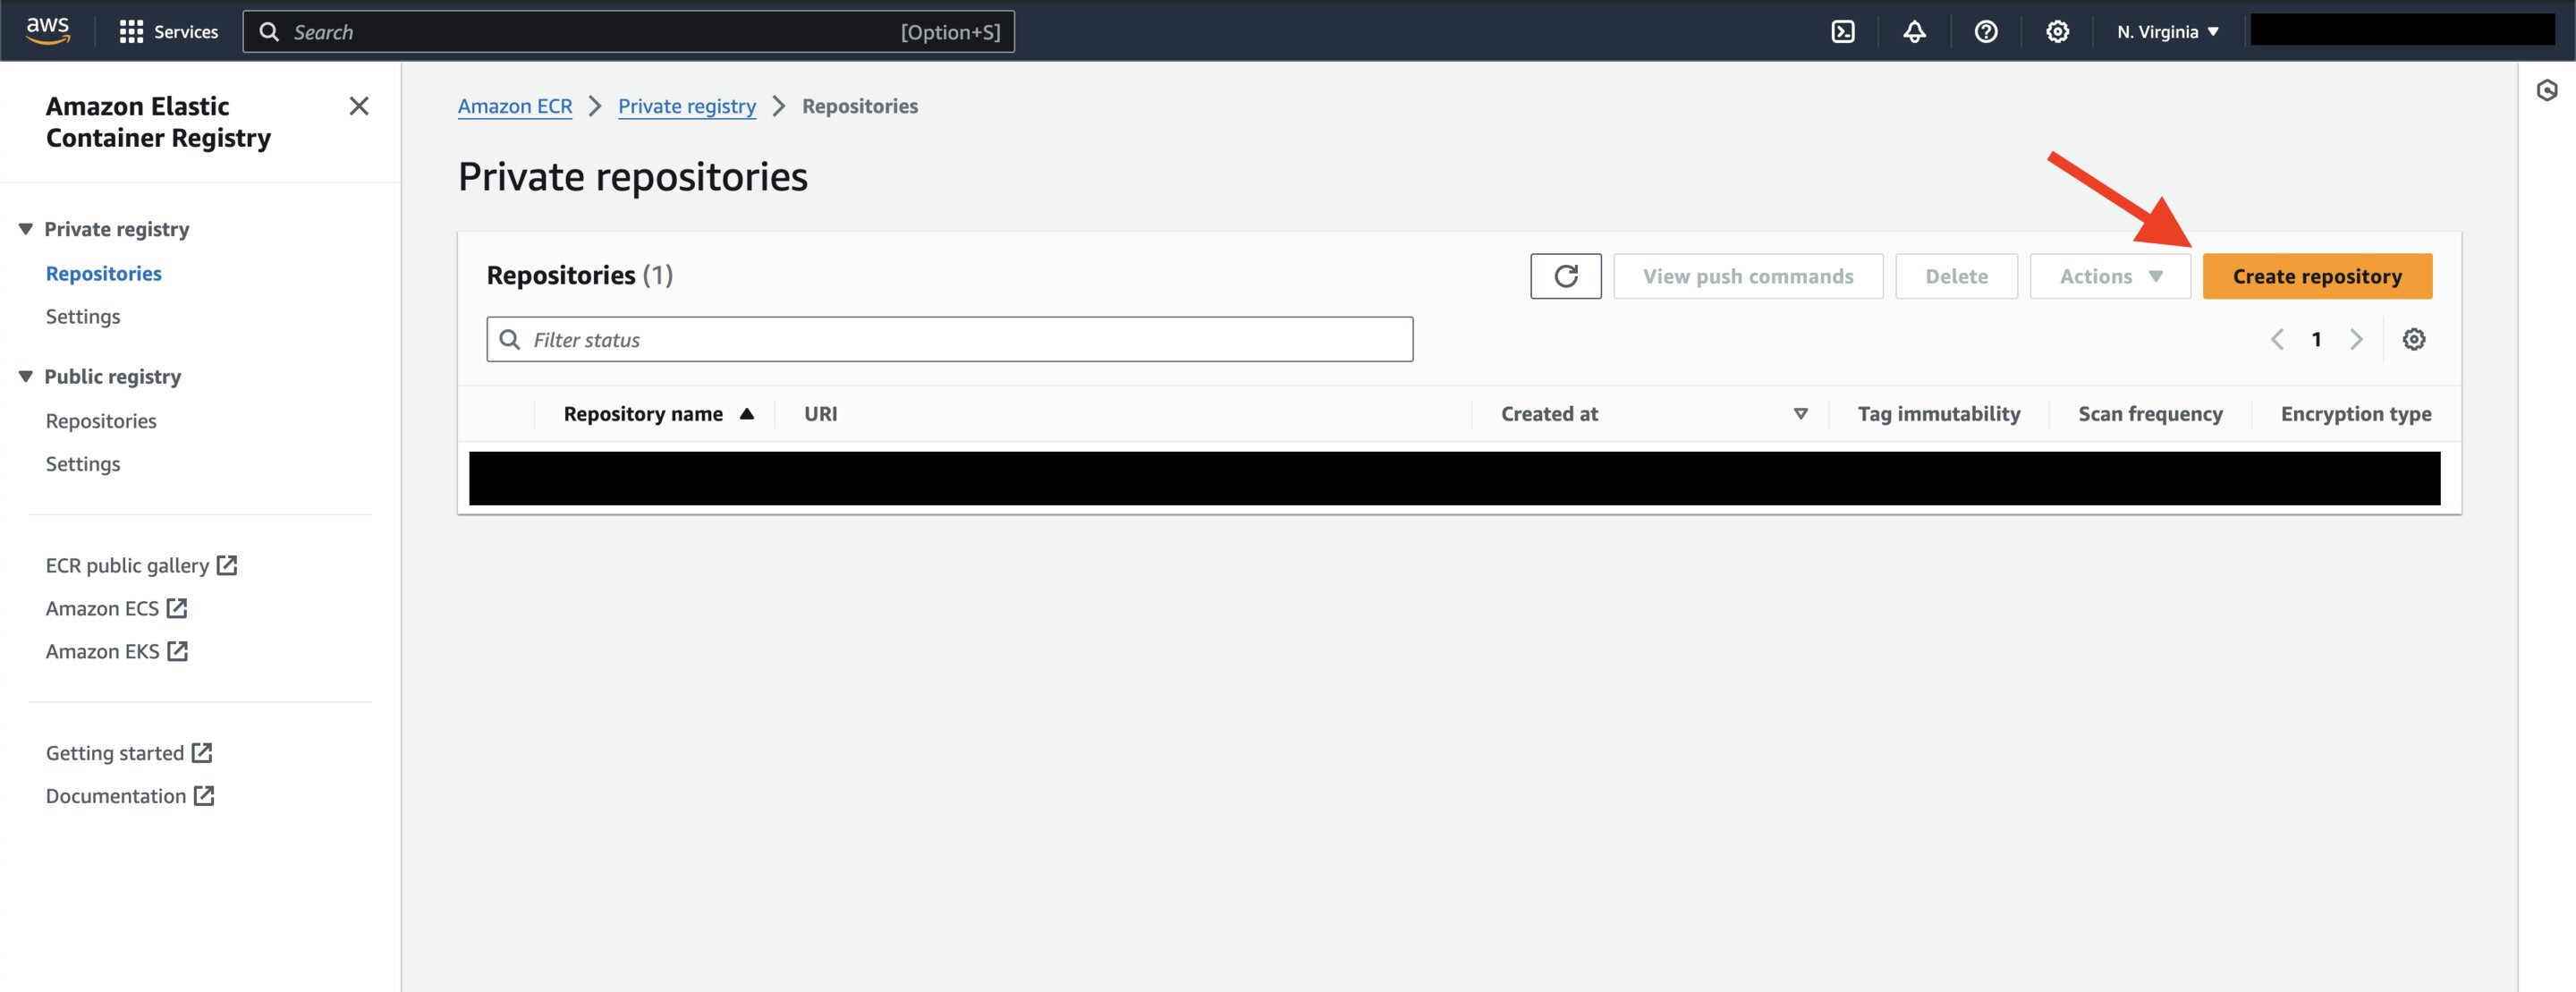
Task: Click the View push commands button
Action: click(x=1748, y=276)
